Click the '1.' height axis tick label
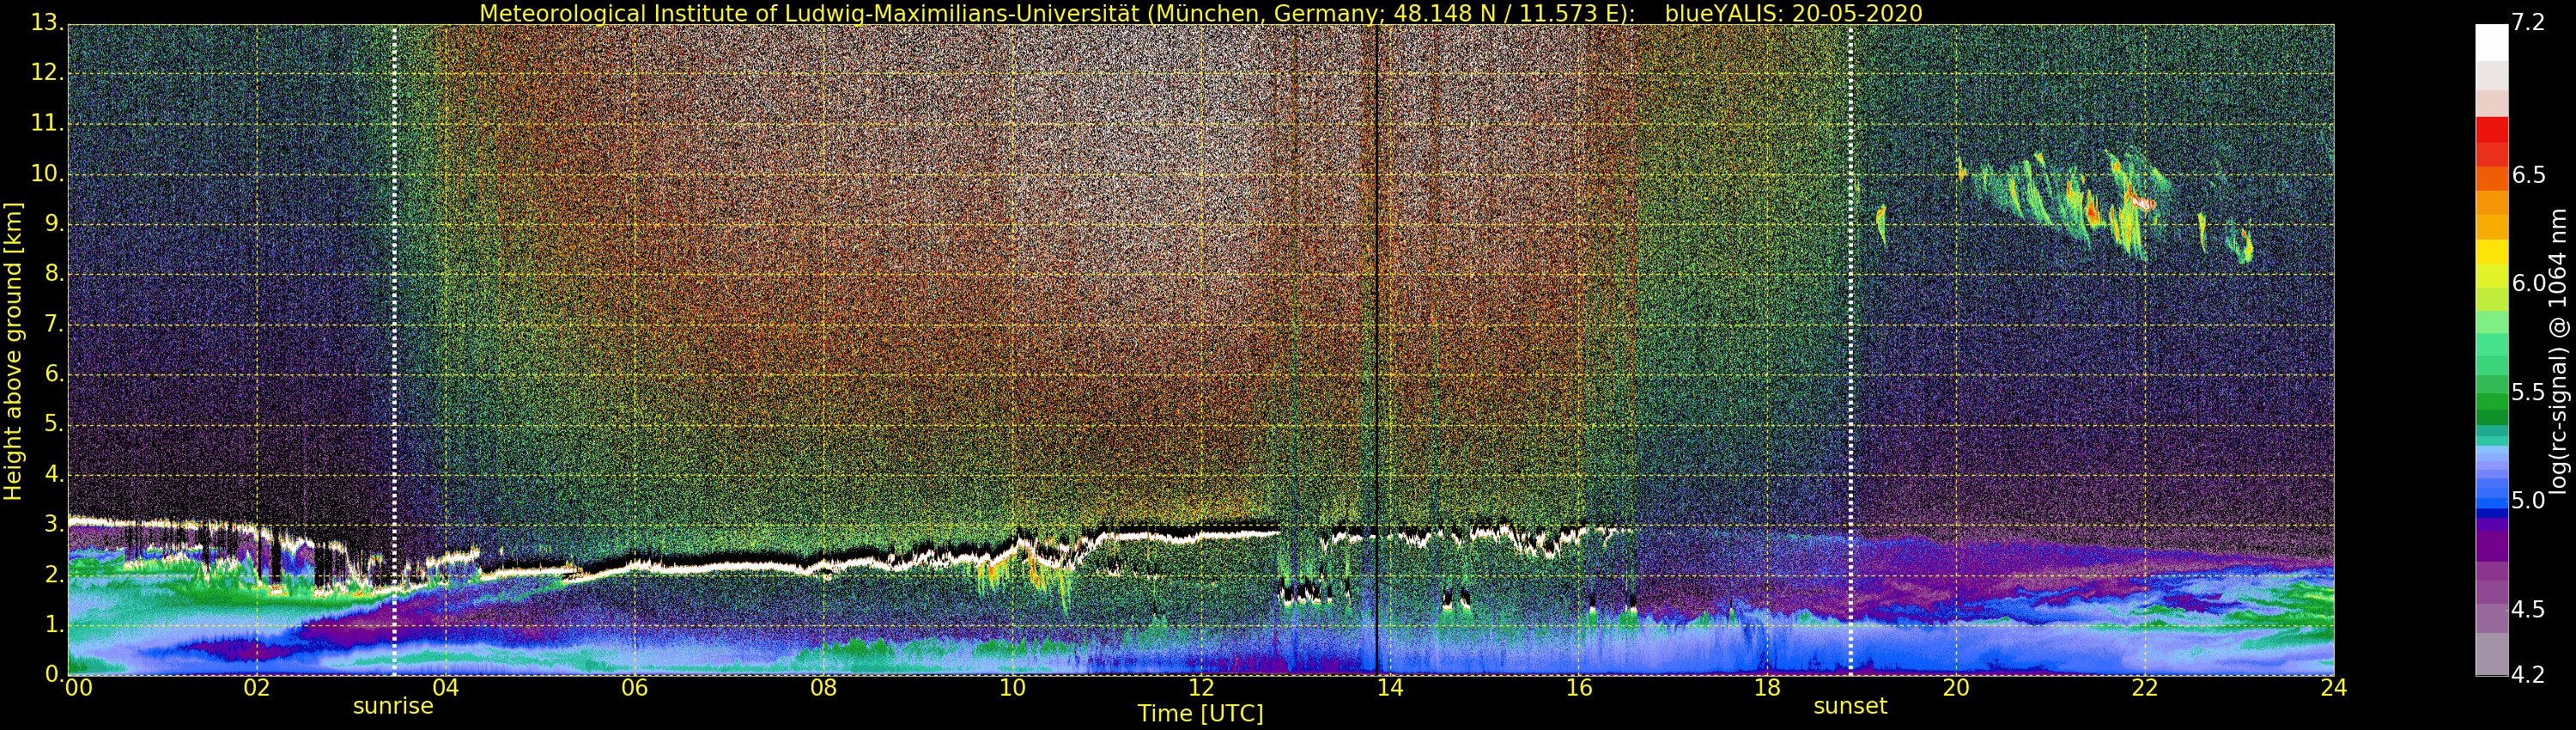The image size is (2576, 730). pyautogui.click(x=54, y=624)
